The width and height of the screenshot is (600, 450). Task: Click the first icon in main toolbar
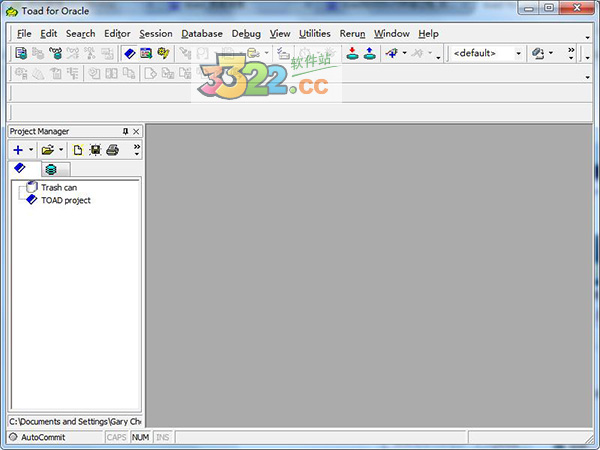coord(21,53)
